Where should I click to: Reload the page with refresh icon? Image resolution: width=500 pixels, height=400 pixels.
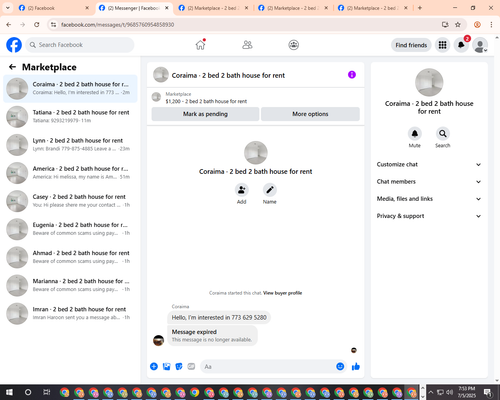[x=37, y=24]
